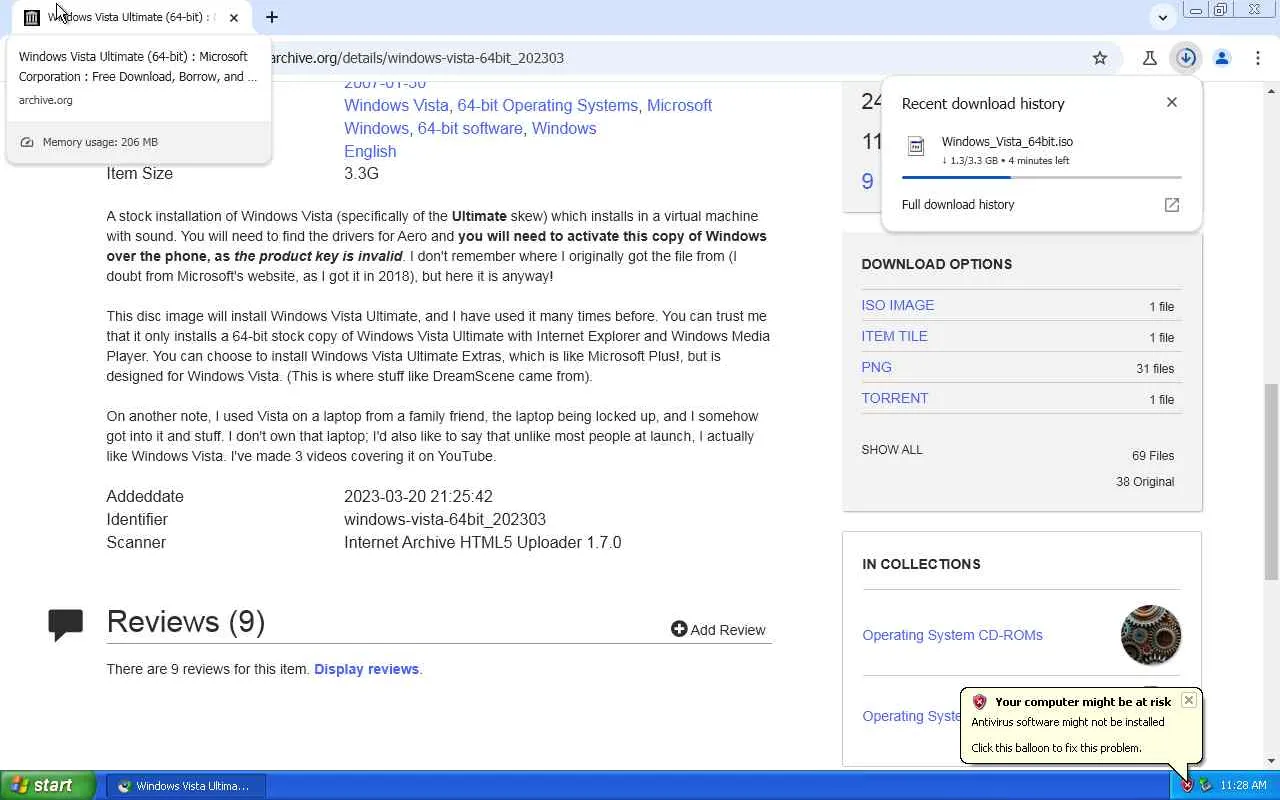1280x800 pixels.
Task: Click the 69 Files count
Action: click(x=1153, y=456)
